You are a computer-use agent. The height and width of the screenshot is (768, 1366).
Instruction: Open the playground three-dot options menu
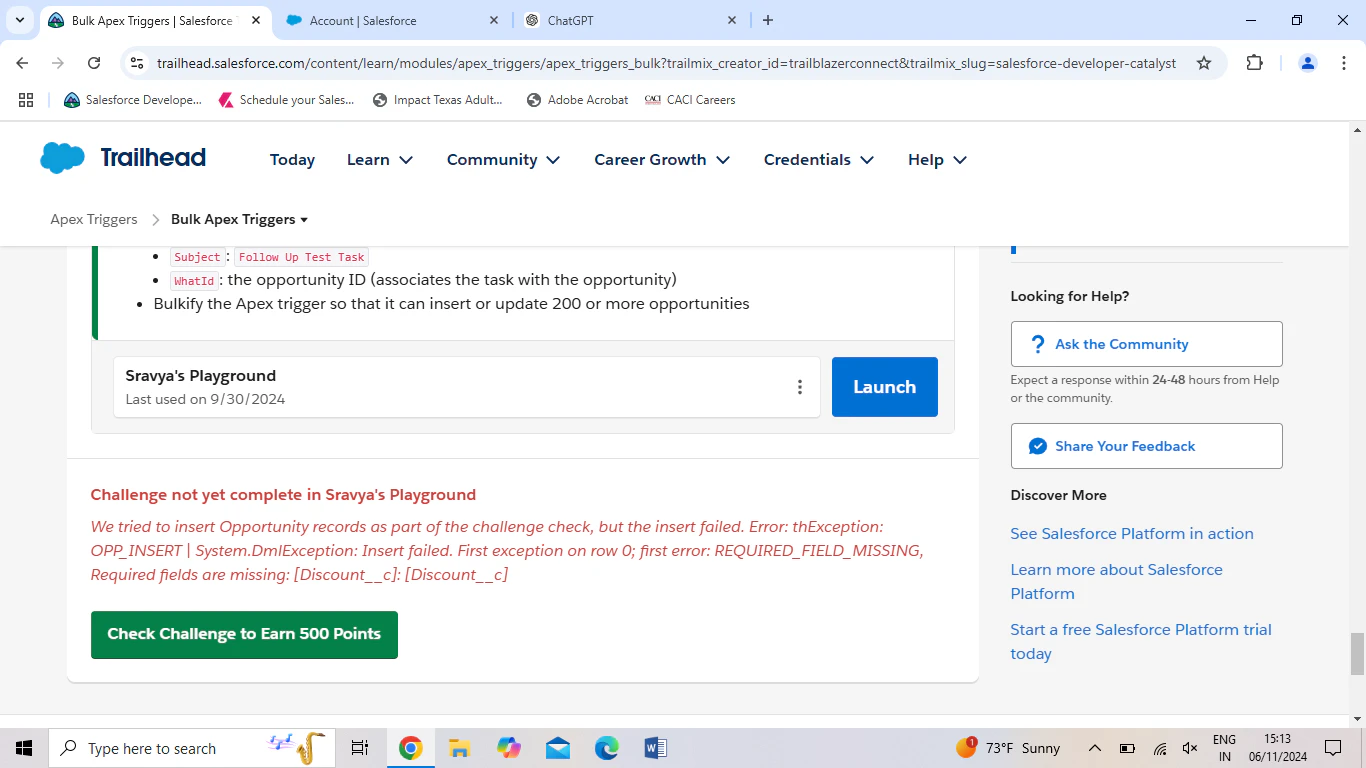pos(800,387)
